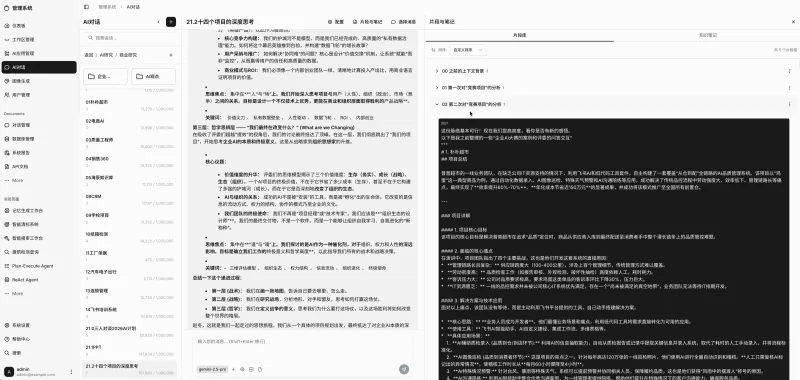800x380 pixels.
Task: Open 智能摄影工作台 in the sidebar
Action: 39,238
